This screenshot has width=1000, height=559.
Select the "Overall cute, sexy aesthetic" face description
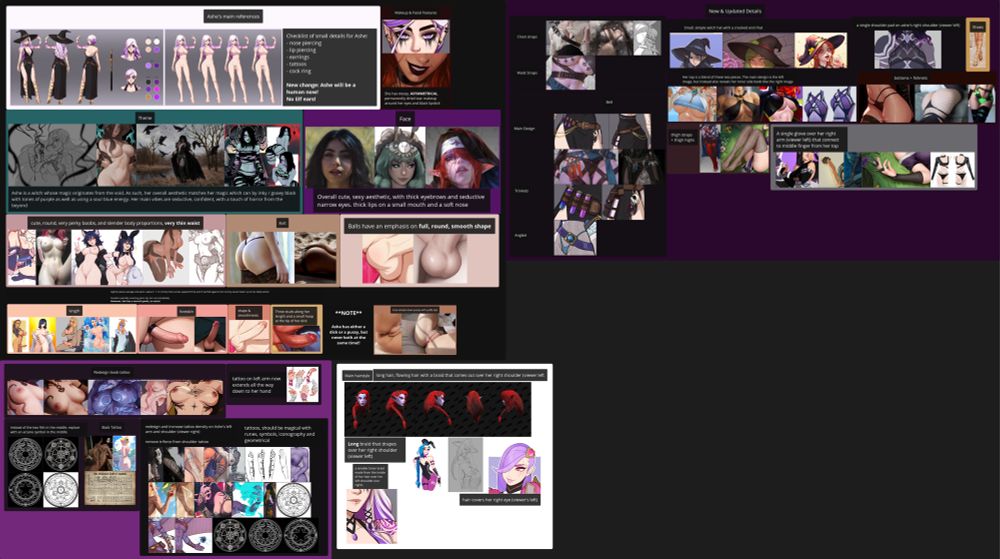(402, 201)
